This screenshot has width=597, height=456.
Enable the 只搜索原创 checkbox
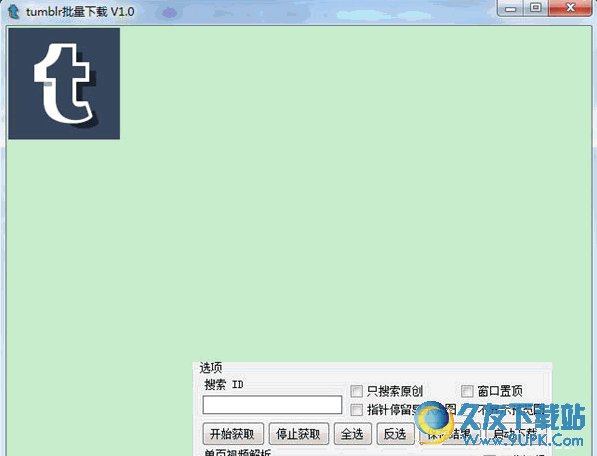[x=356, y=391]
